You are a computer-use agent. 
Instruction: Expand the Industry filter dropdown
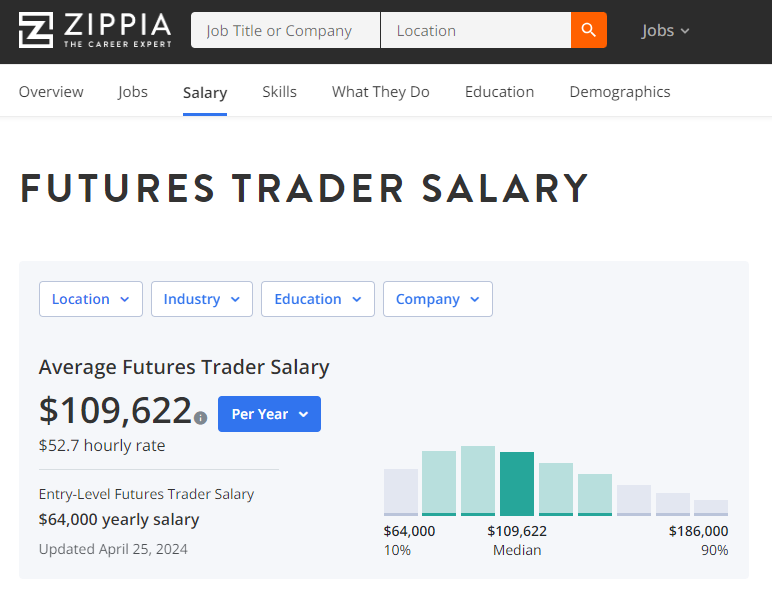(x=202, y=299)
